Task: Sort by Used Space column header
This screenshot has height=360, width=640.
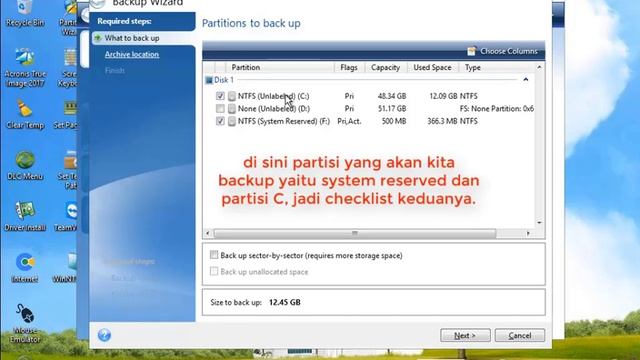Action: pos(432,67)
